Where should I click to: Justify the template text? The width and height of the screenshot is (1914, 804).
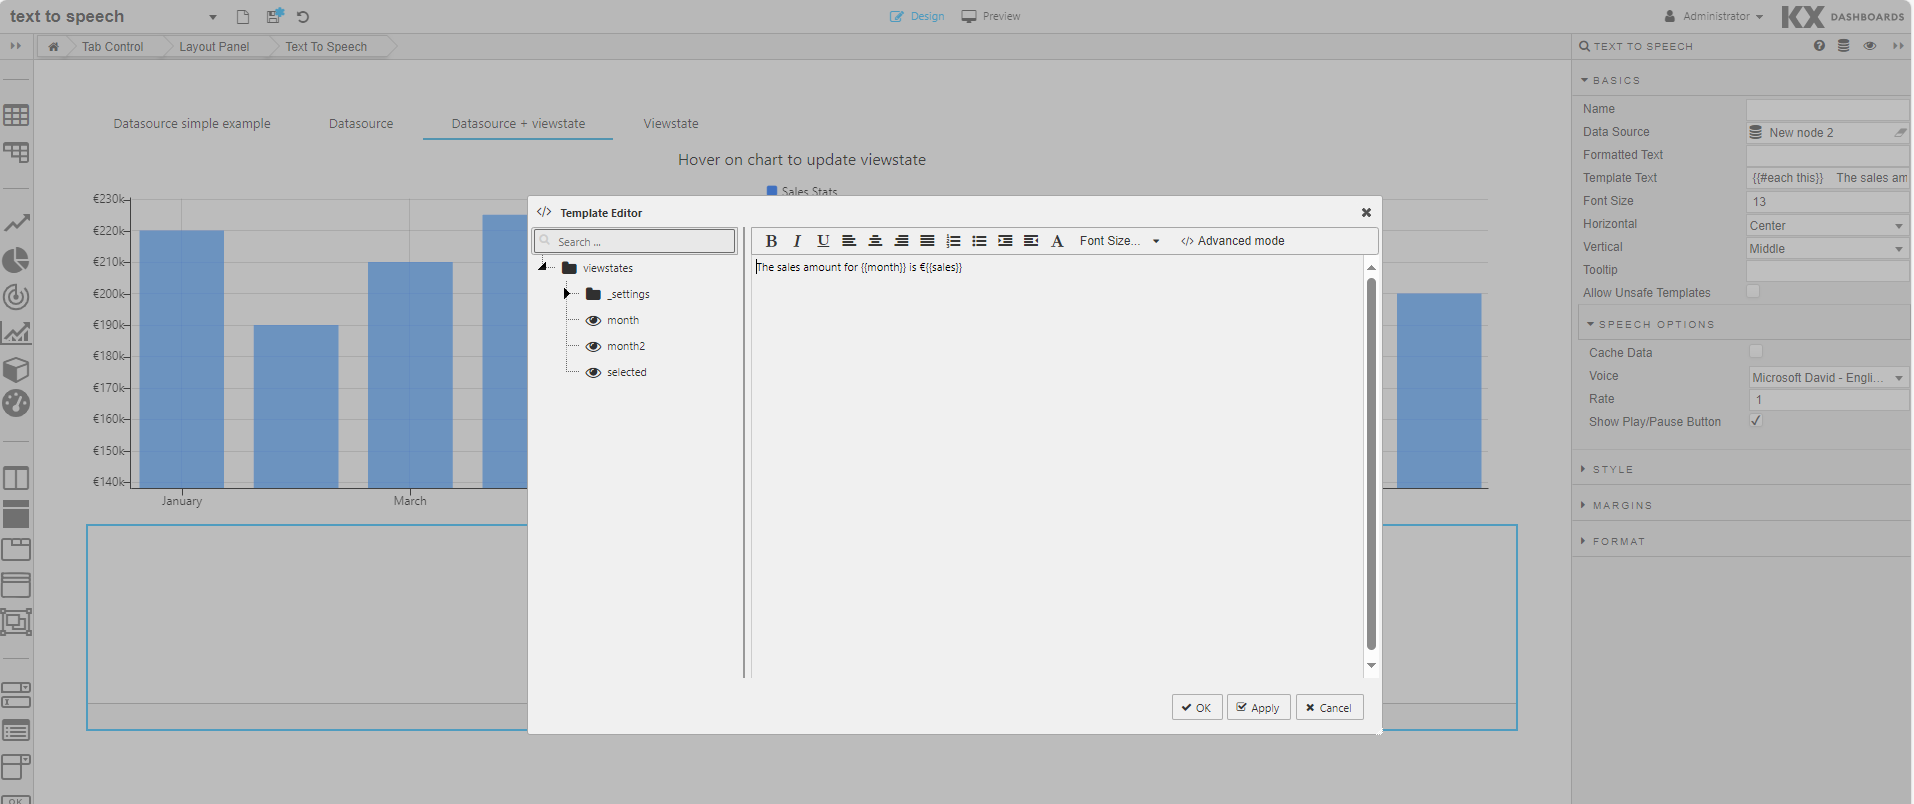coord(927,241)
